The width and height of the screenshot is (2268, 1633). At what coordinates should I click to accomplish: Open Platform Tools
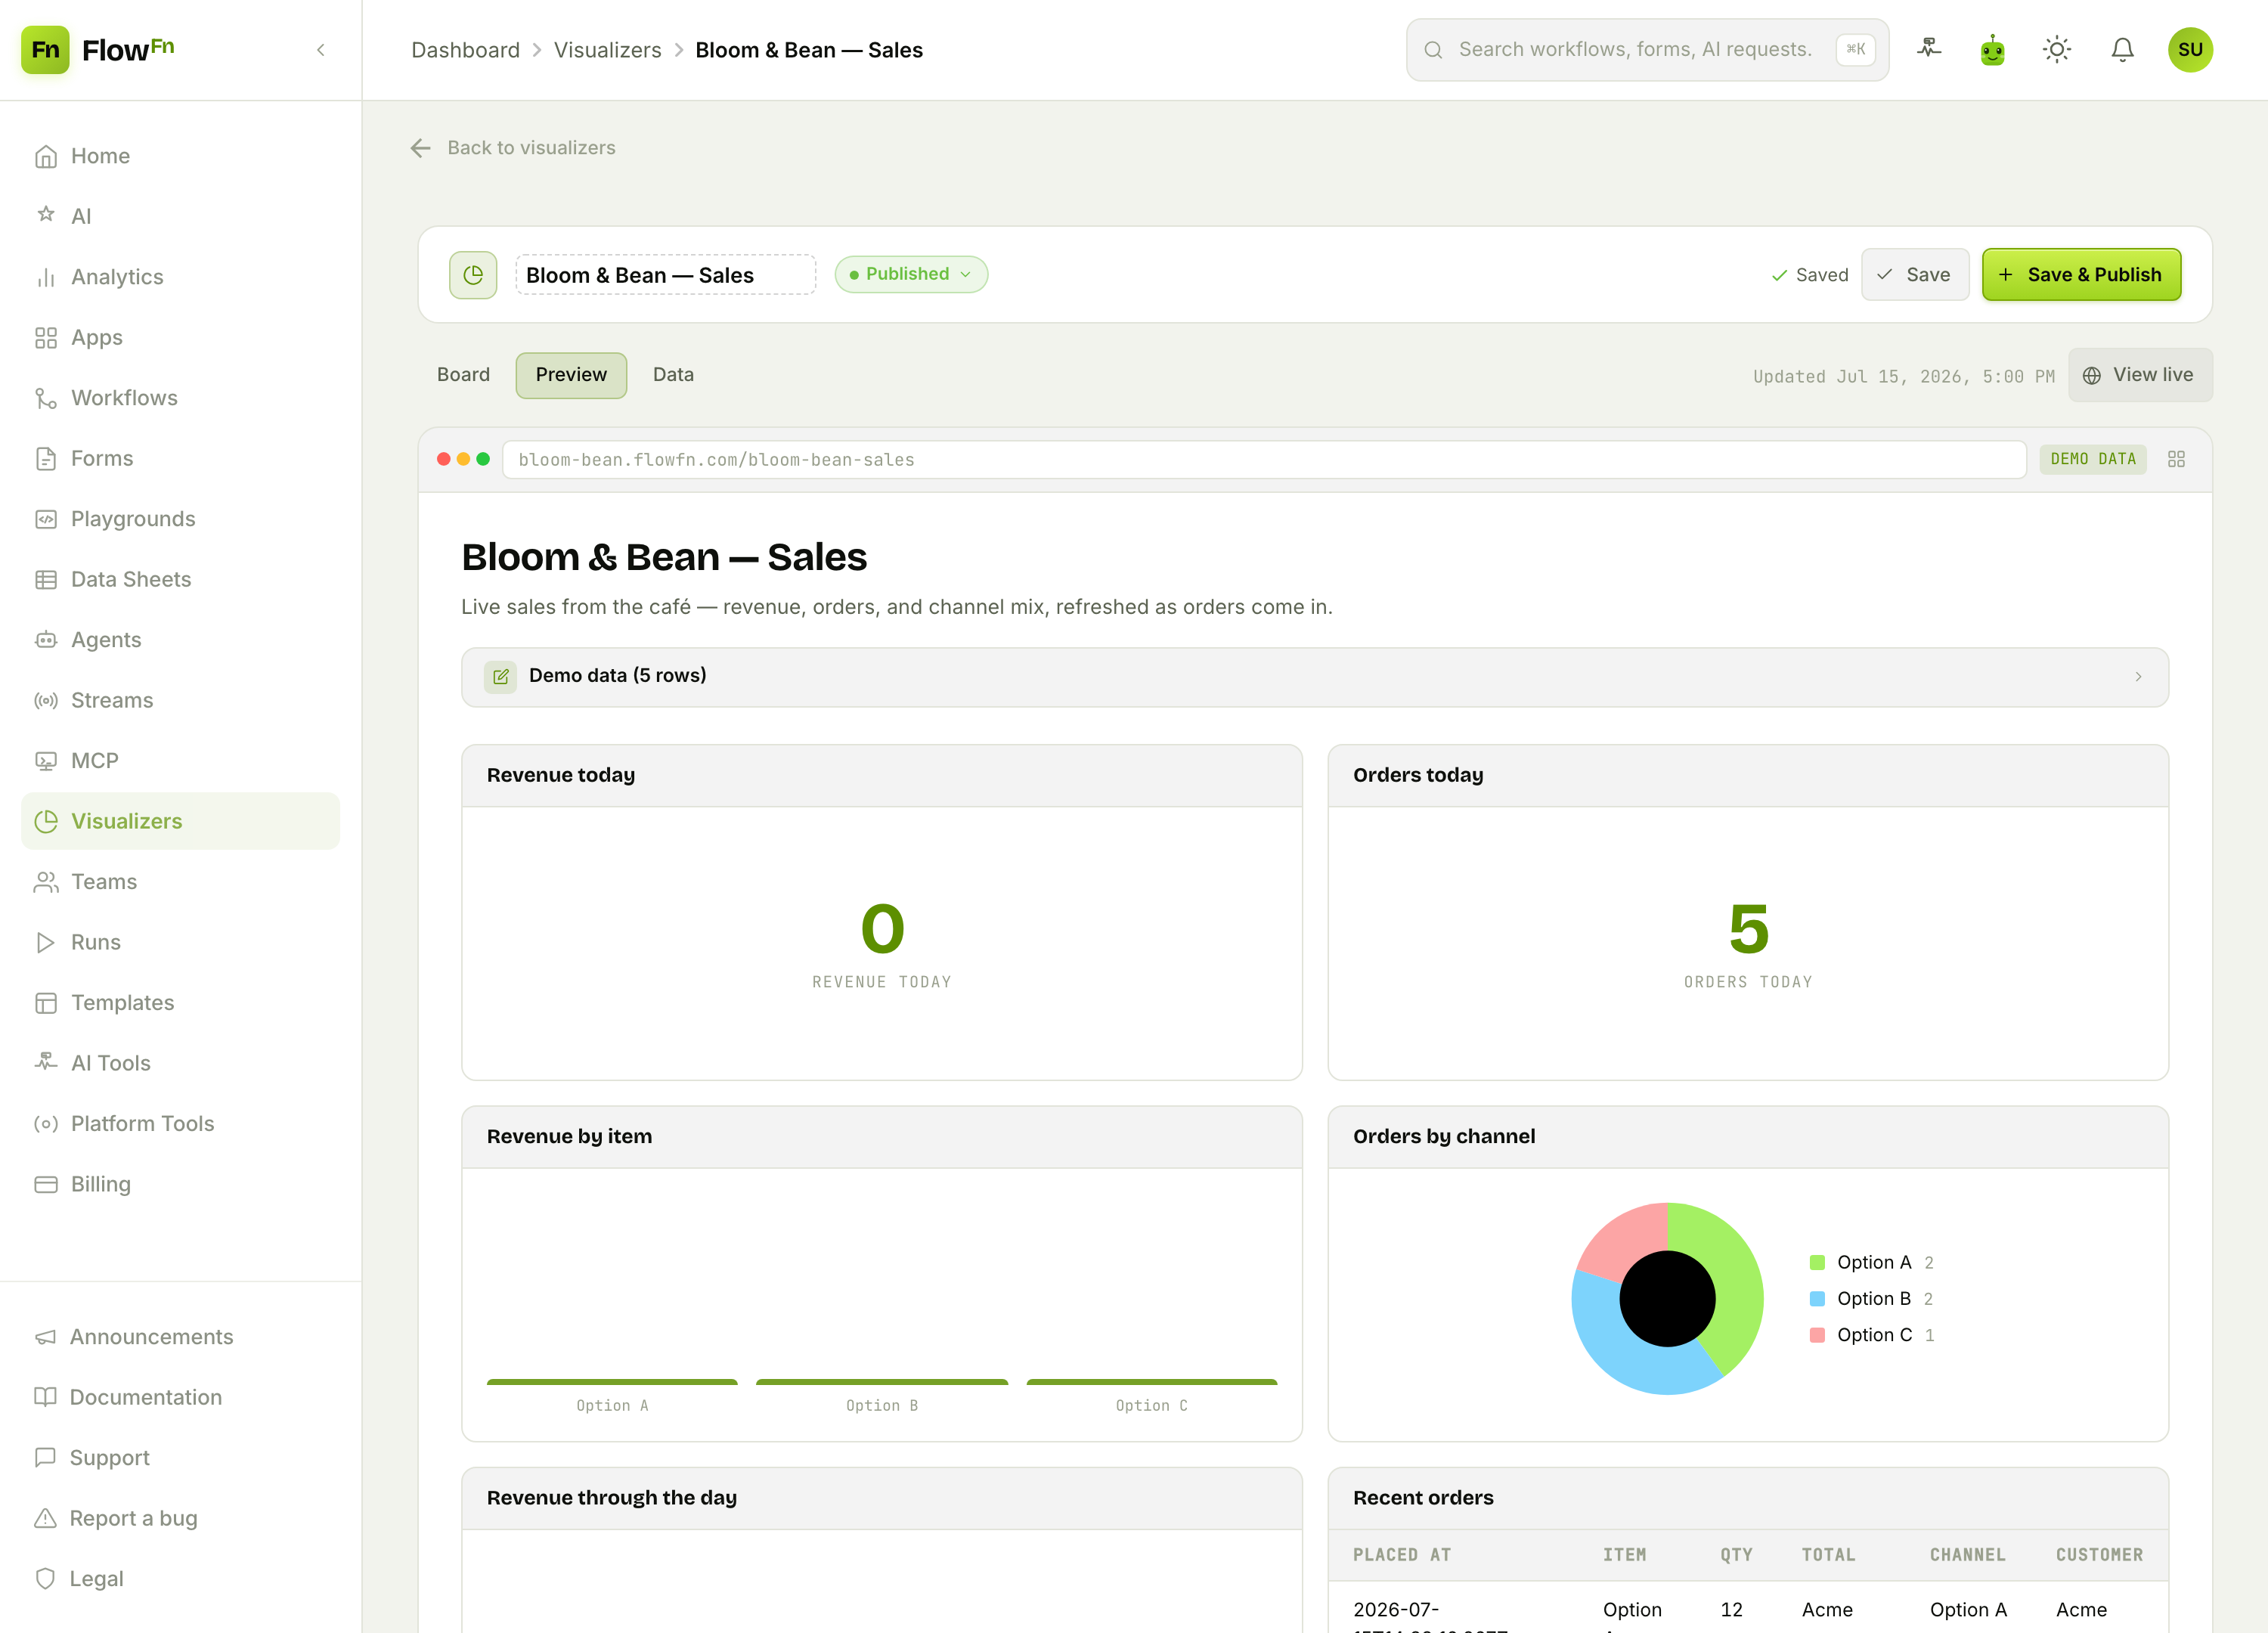click(180, 1124)
